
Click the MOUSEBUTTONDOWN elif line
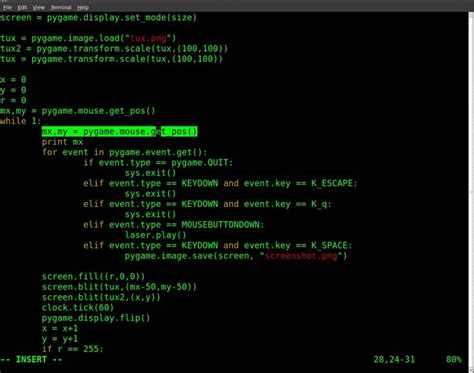point(174,225)
